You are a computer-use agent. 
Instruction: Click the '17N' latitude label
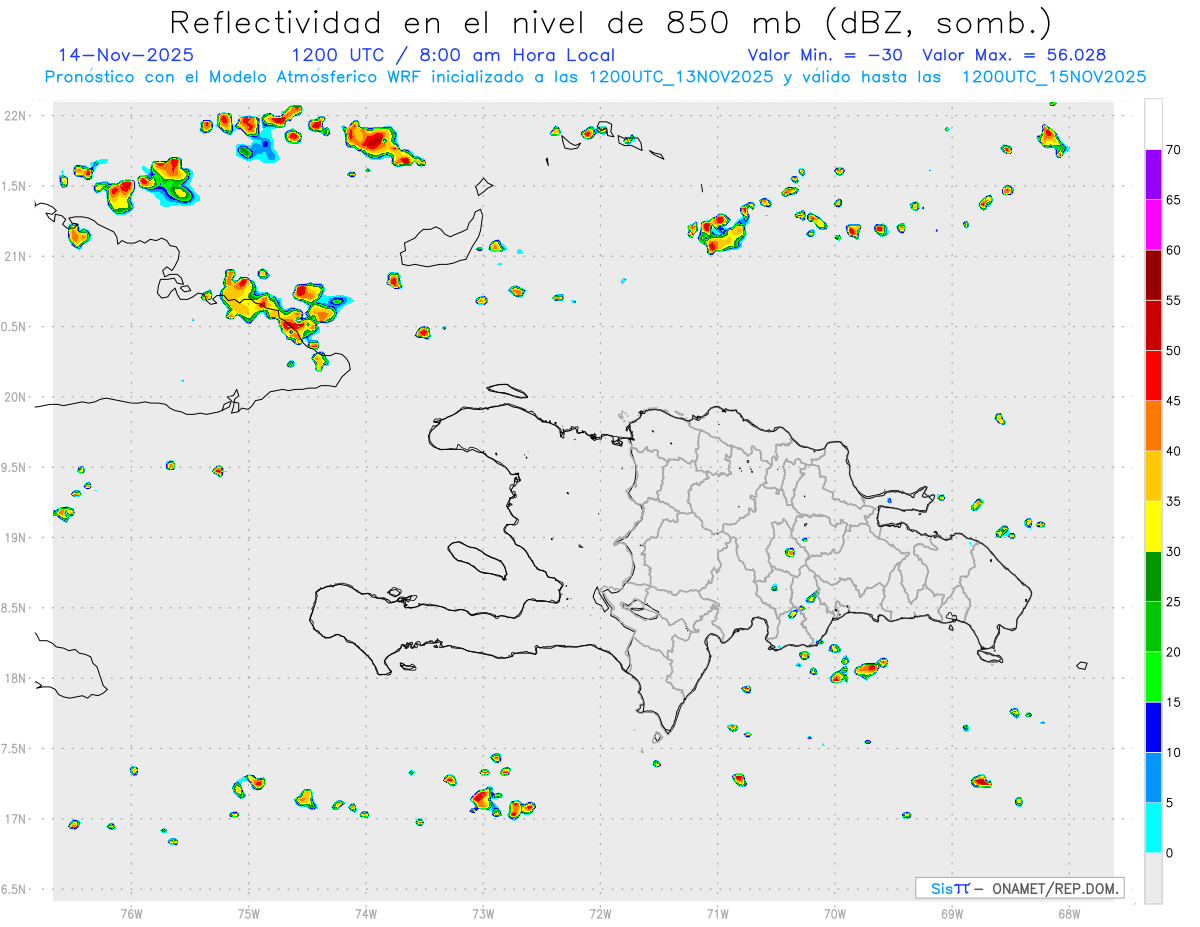(16, 819)
